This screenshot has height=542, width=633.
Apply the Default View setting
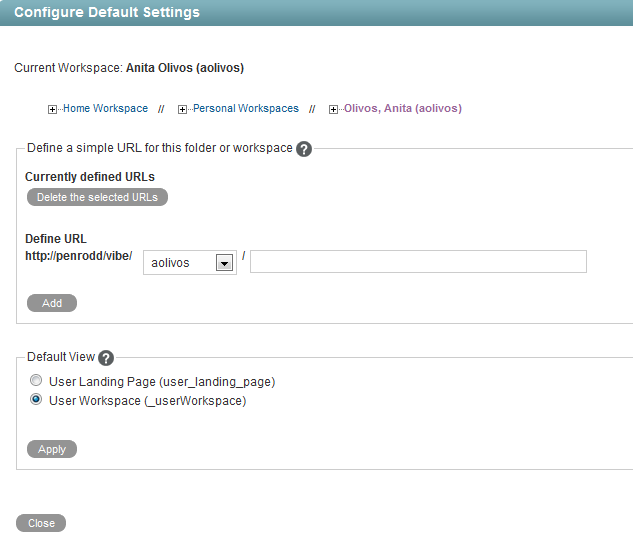tap(52, 449)
